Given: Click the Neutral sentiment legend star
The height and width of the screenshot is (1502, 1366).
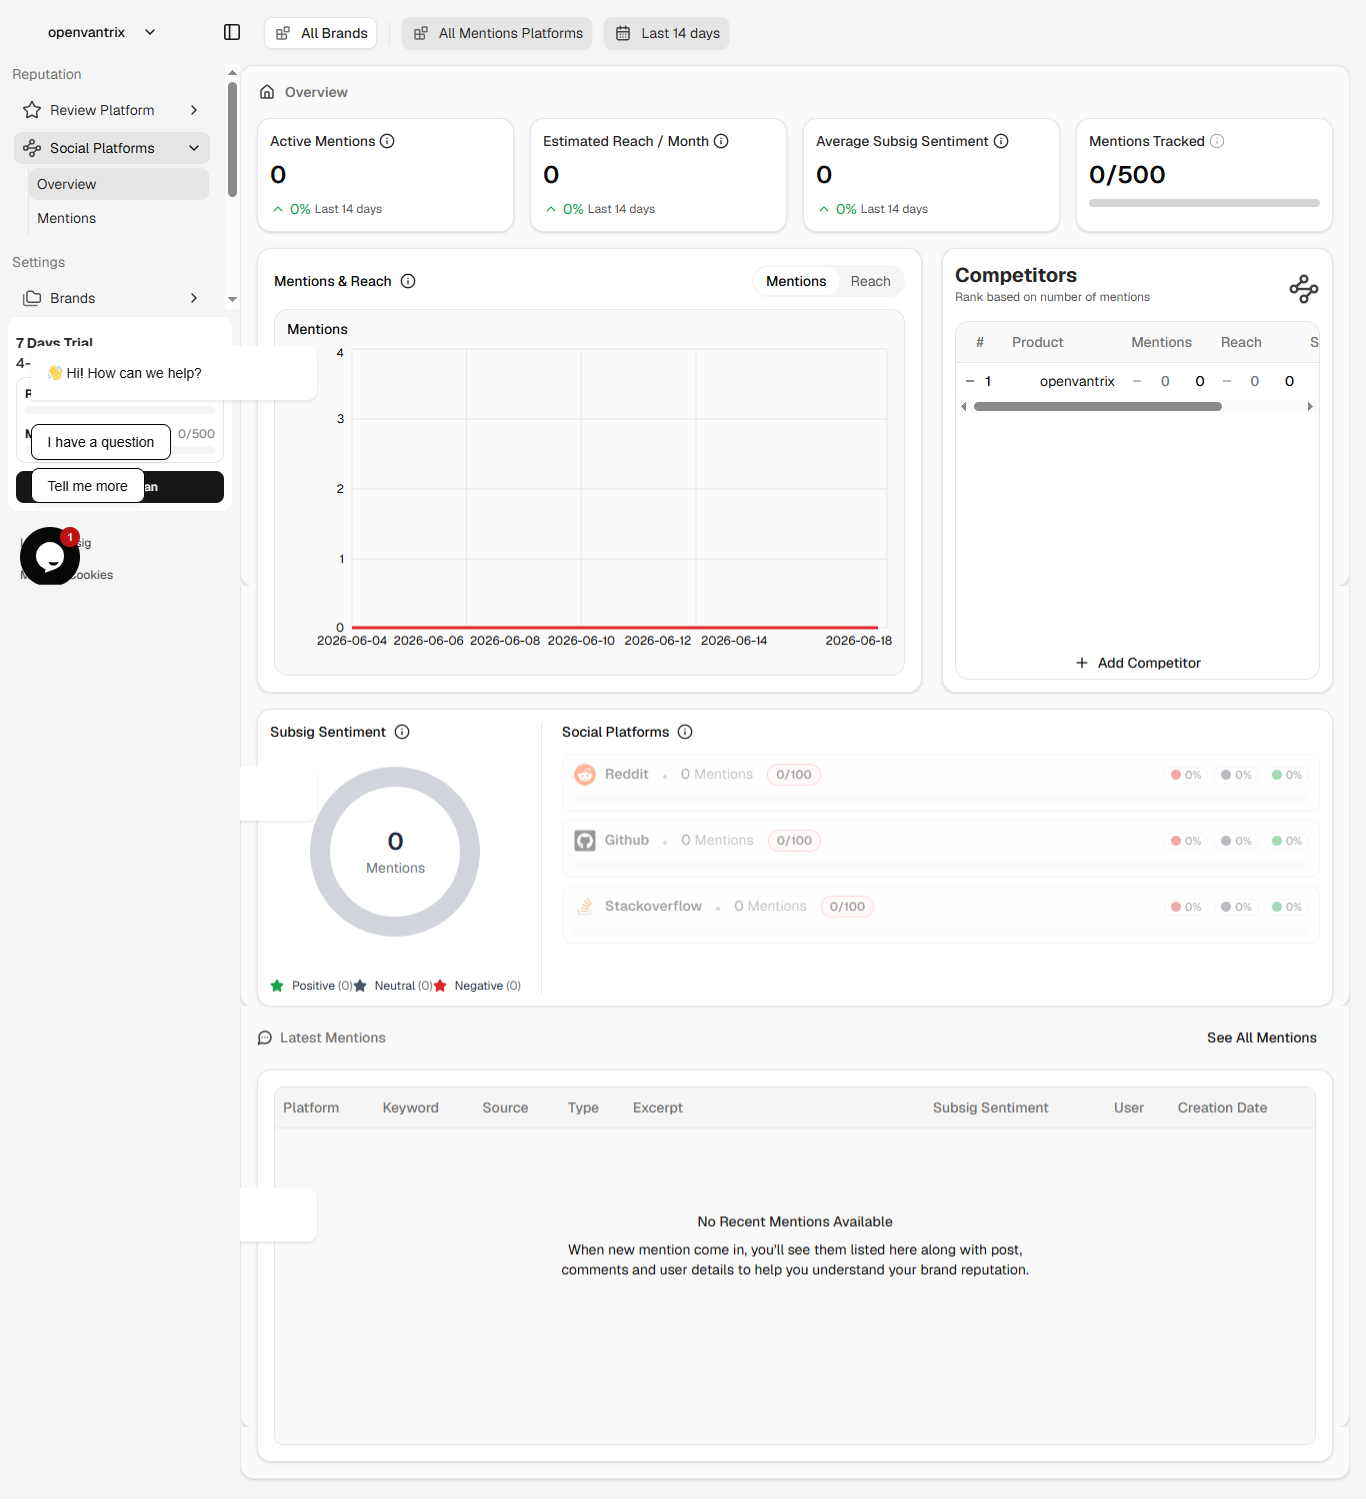Looking at the screenshot, I should pos(360,986).
